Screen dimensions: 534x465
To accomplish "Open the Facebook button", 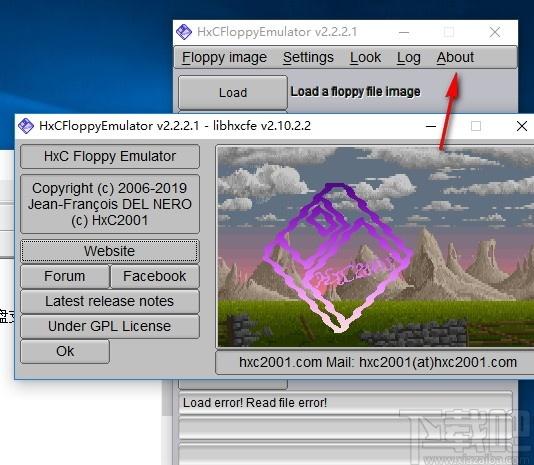I will pyautogui.click(x=155, y=276).
